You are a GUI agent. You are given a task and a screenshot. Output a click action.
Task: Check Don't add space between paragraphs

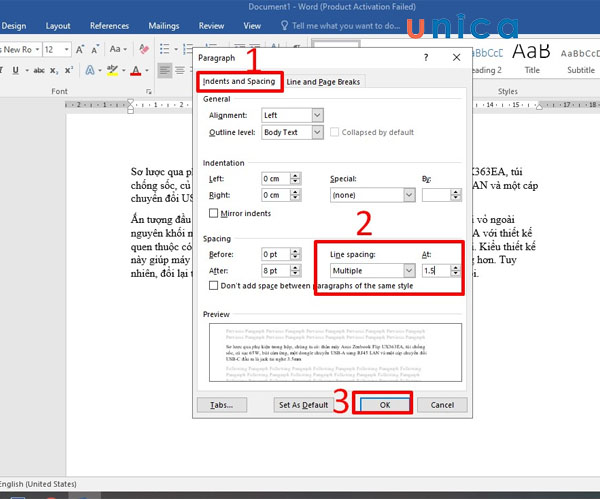pos(214,285)
